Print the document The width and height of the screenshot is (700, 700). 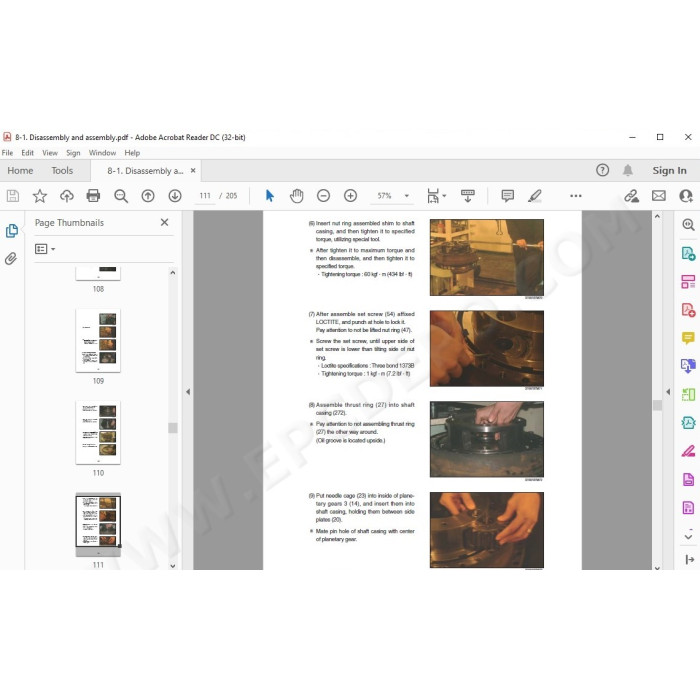[x=93, y=196]
